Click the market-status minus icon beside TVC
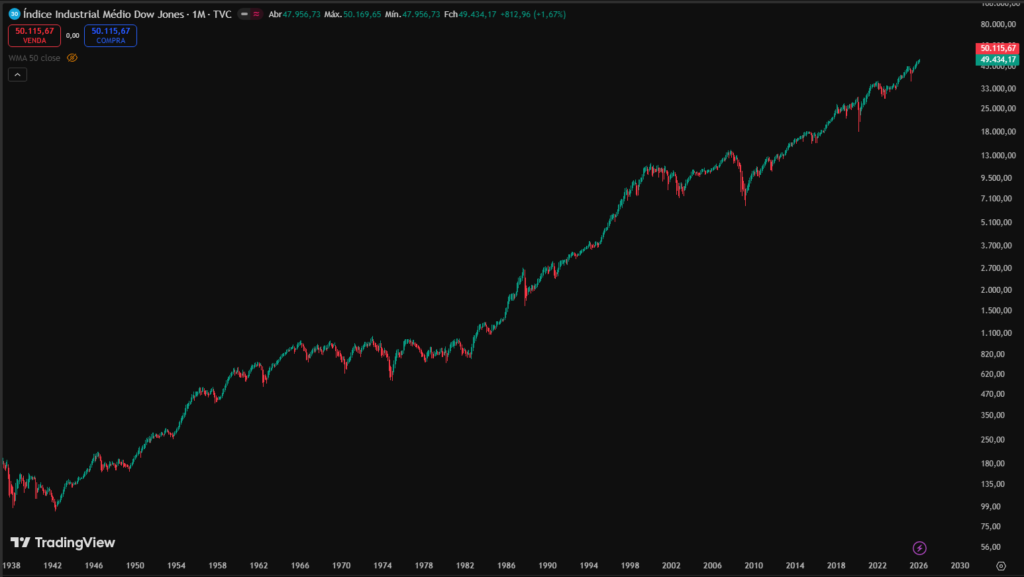 click(x=243, y=15)
